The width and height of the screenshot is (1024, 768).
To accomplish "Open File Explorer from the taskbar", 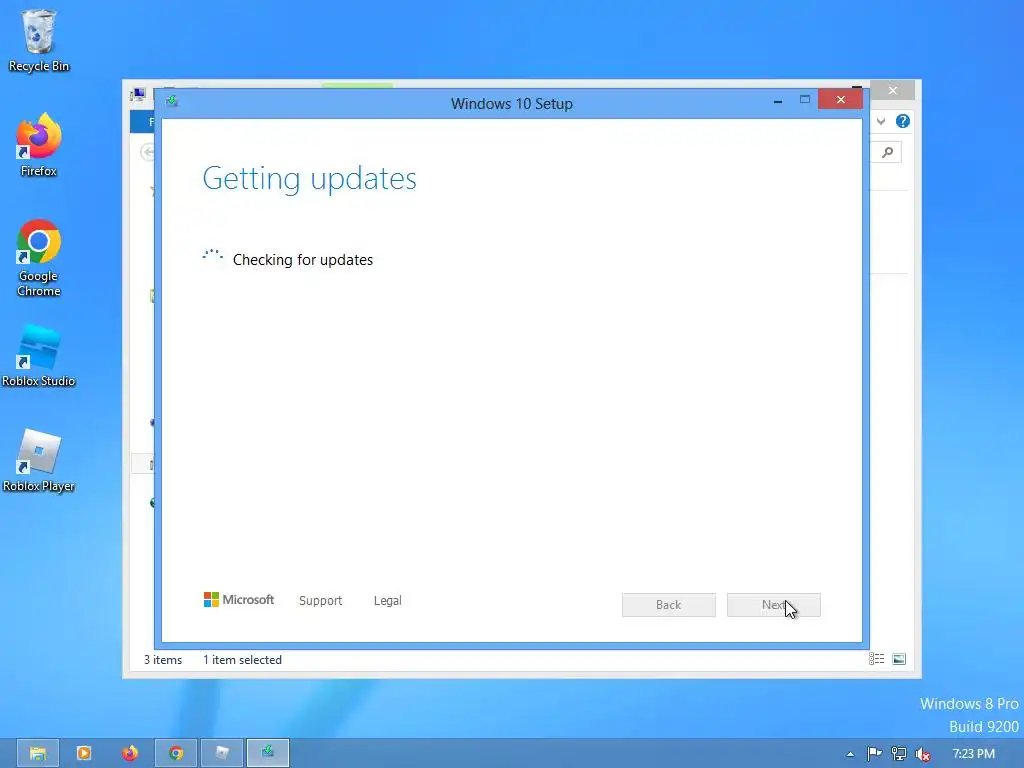I will coord(38,753).
